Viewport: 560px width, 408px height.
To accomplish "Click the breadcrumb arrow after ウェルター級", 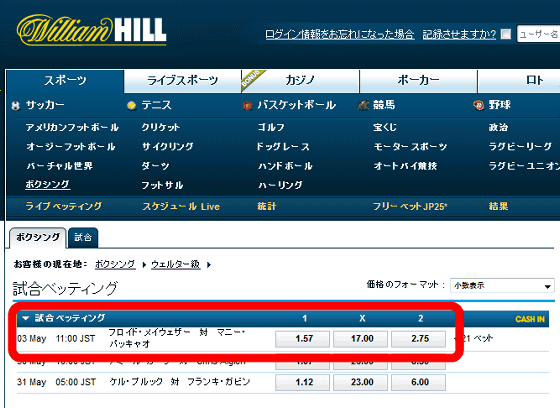I will (209, 265).
